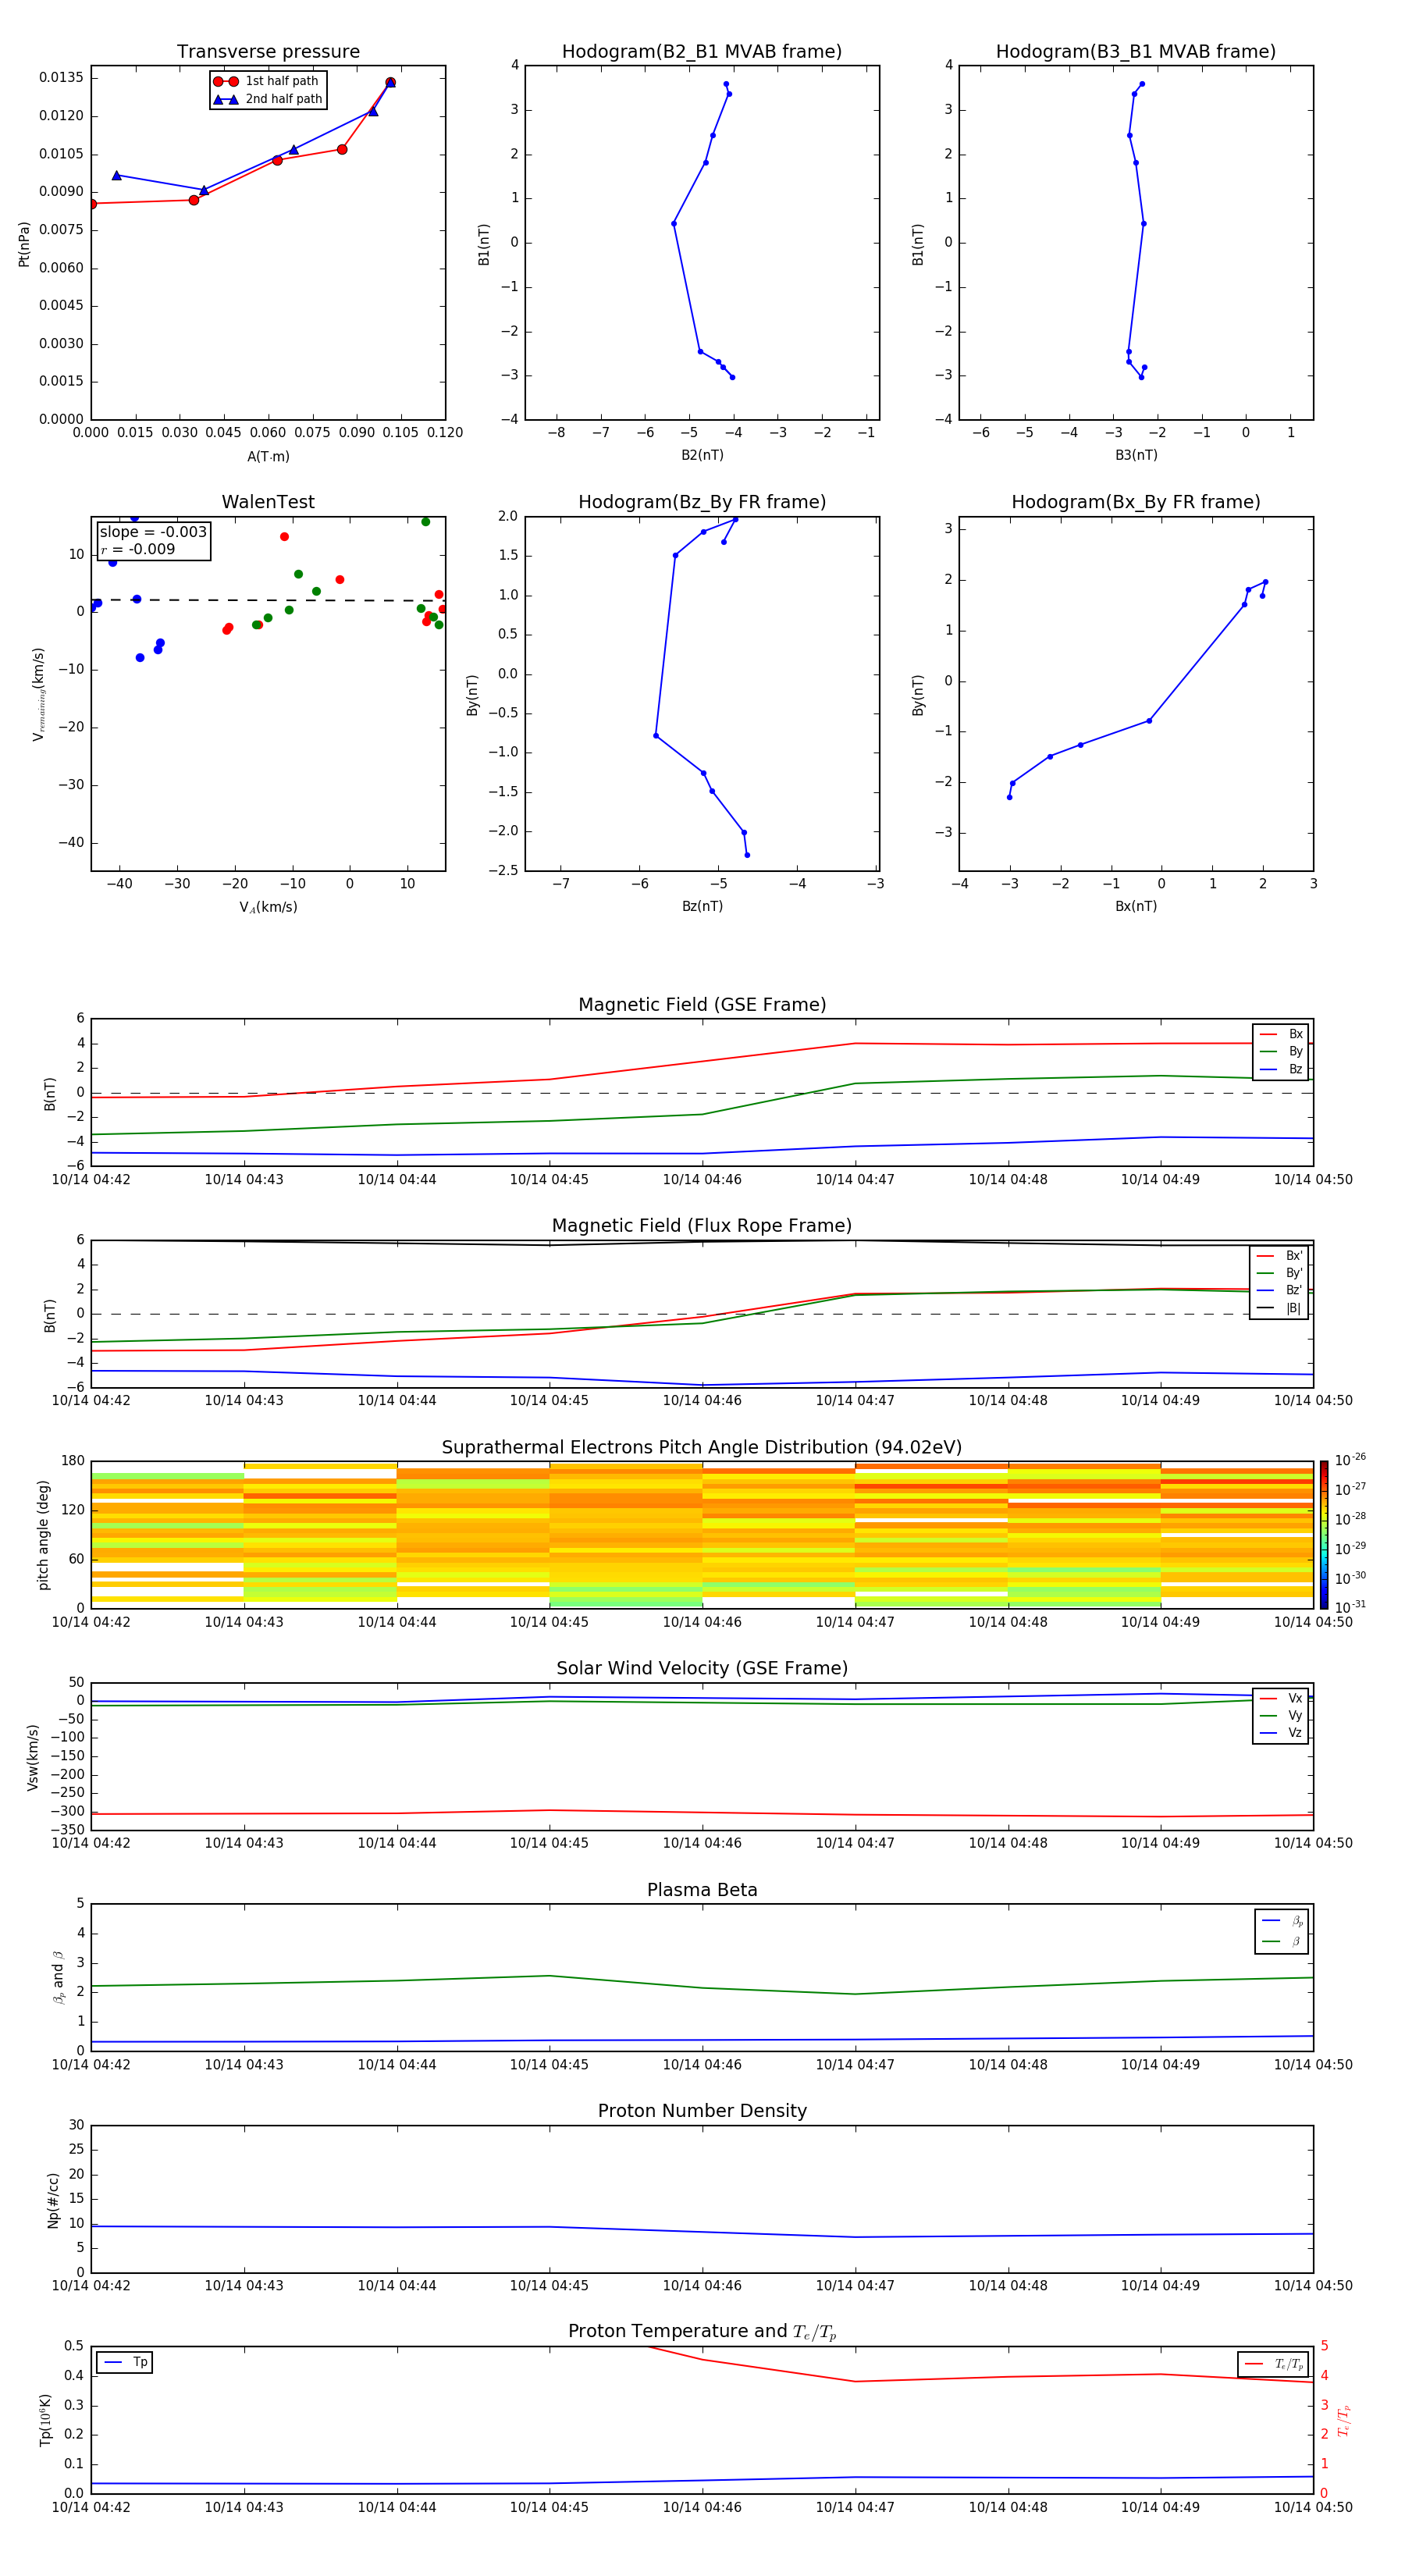Click the 'Magnetic Field (Flux Rope Frame)' title
The width and height of the screenshot is (1405, 2576).
[x=702, y=1225]
